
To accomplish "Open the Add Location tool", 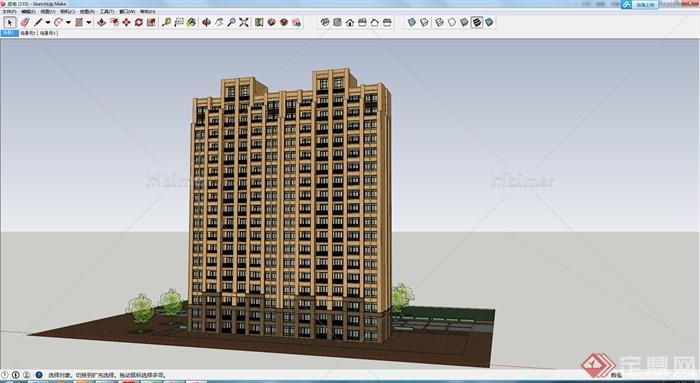I will (259, 22).
